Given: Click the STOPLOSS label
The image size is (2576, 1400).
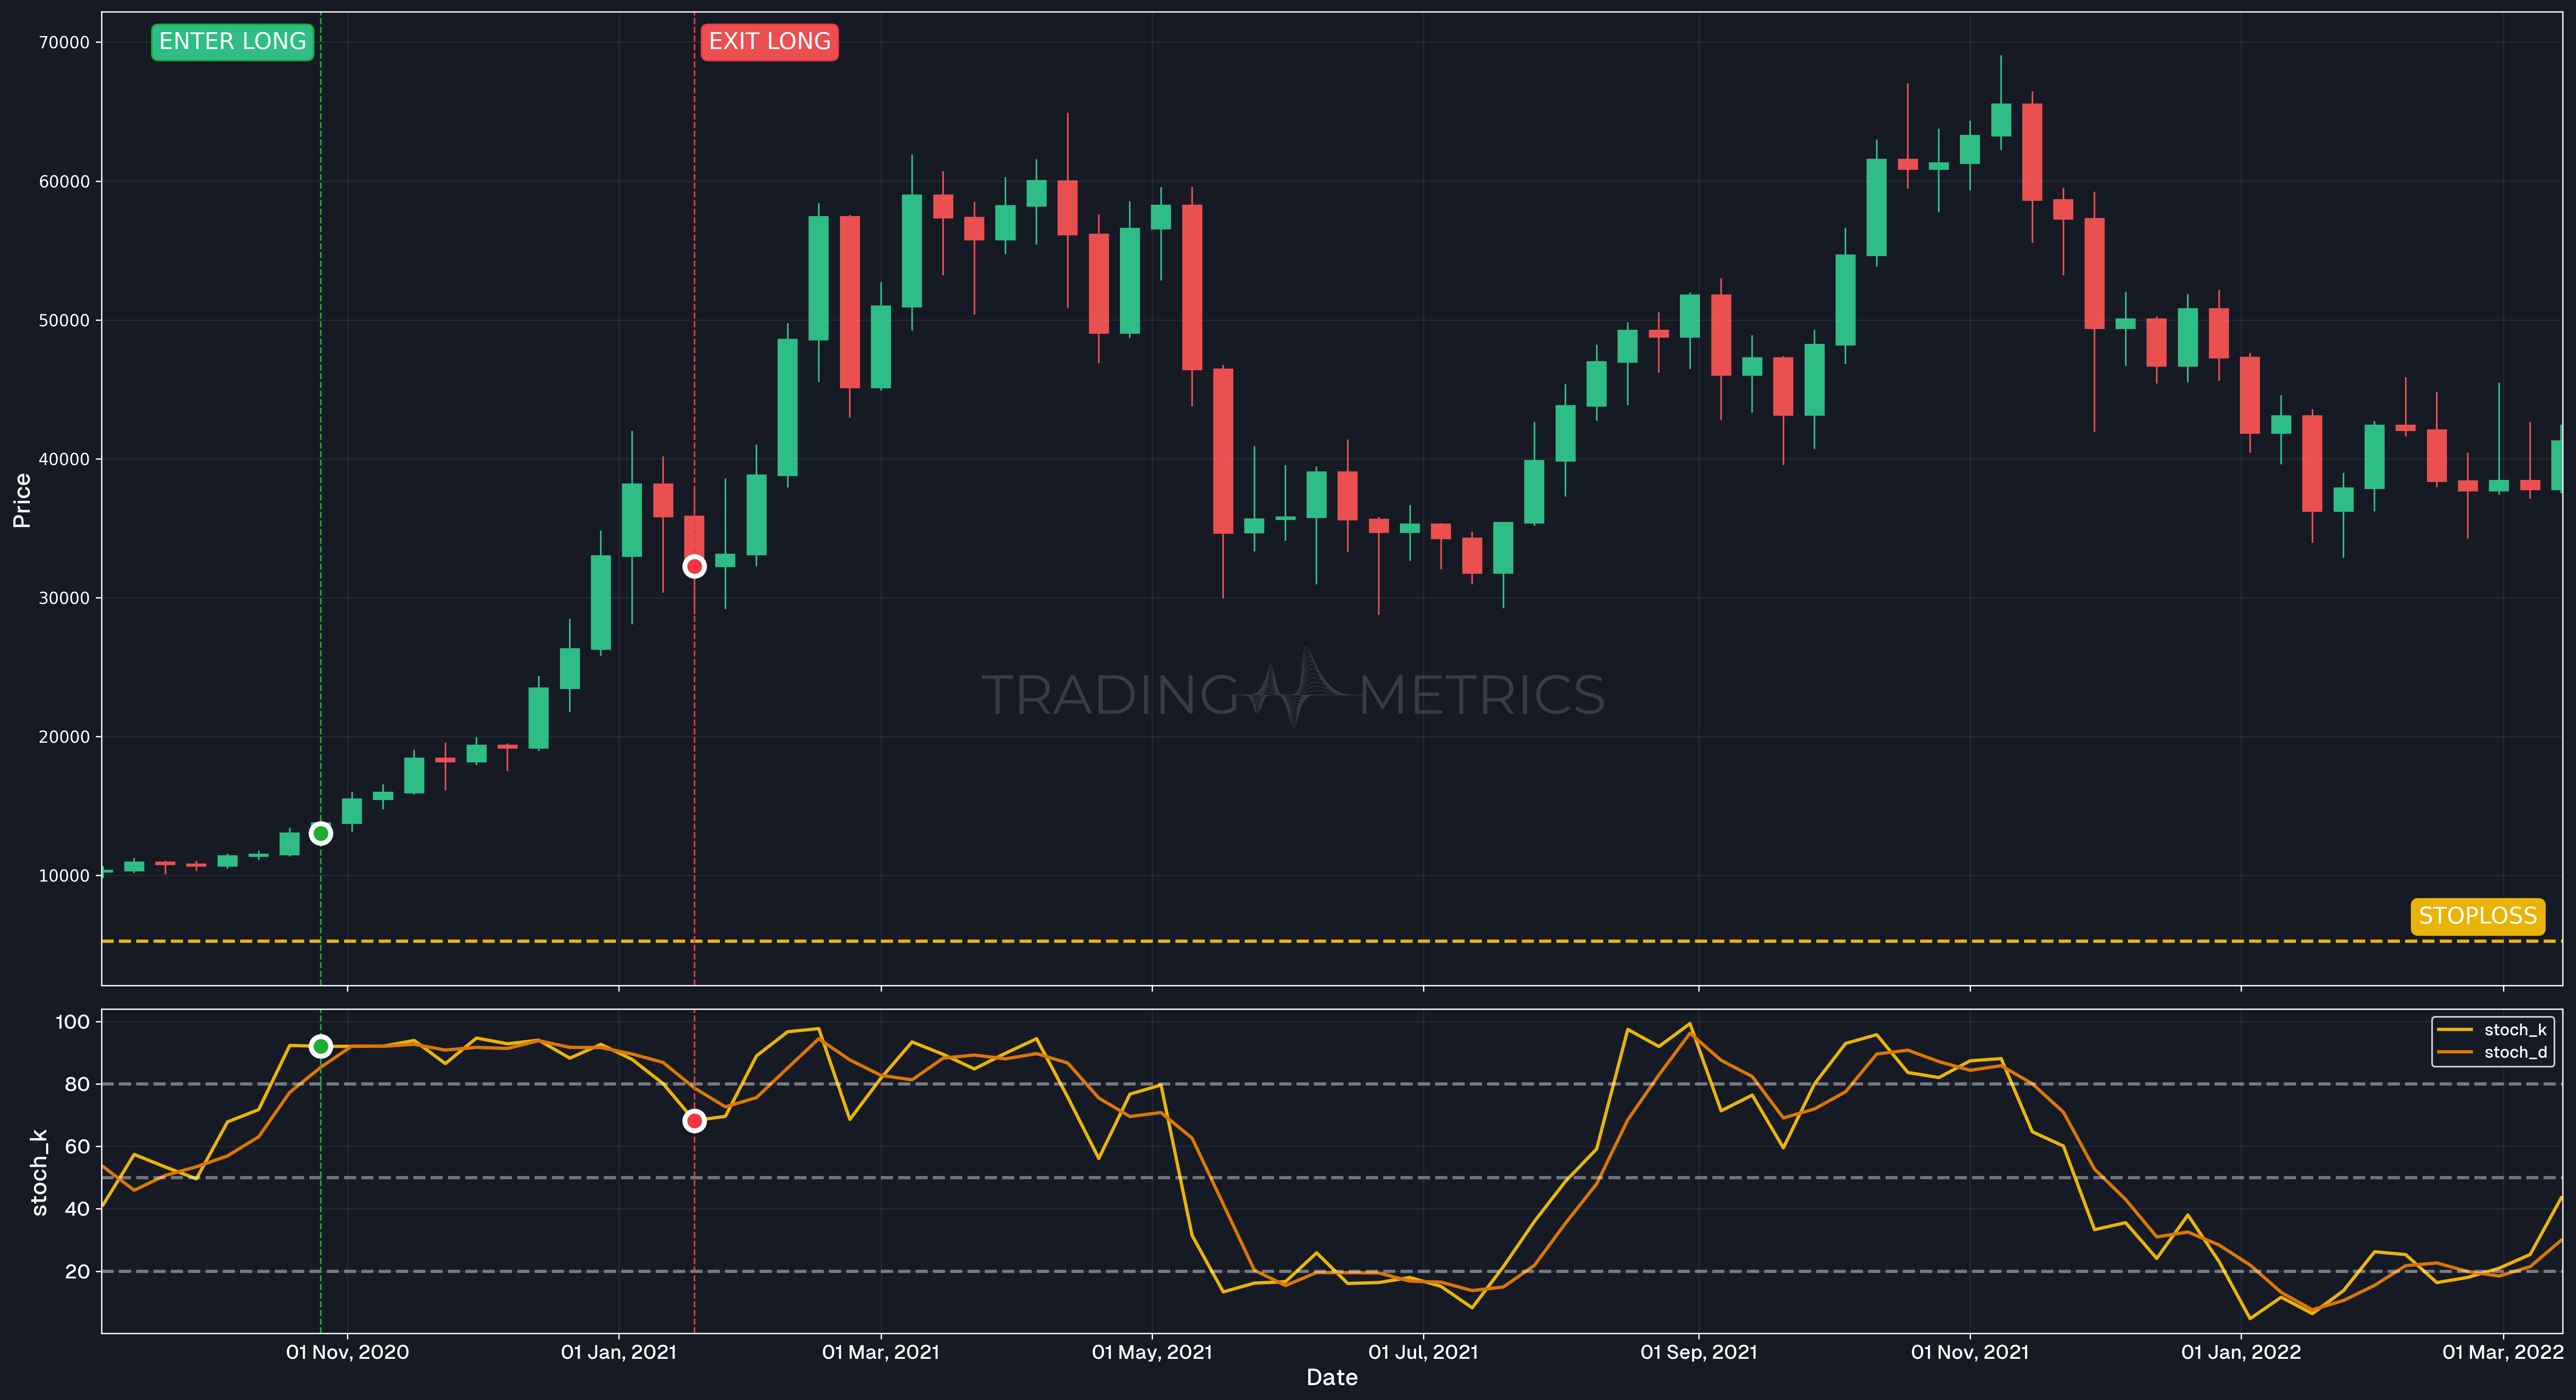Looking at the screenshot, I should [x=2477, y=916].
